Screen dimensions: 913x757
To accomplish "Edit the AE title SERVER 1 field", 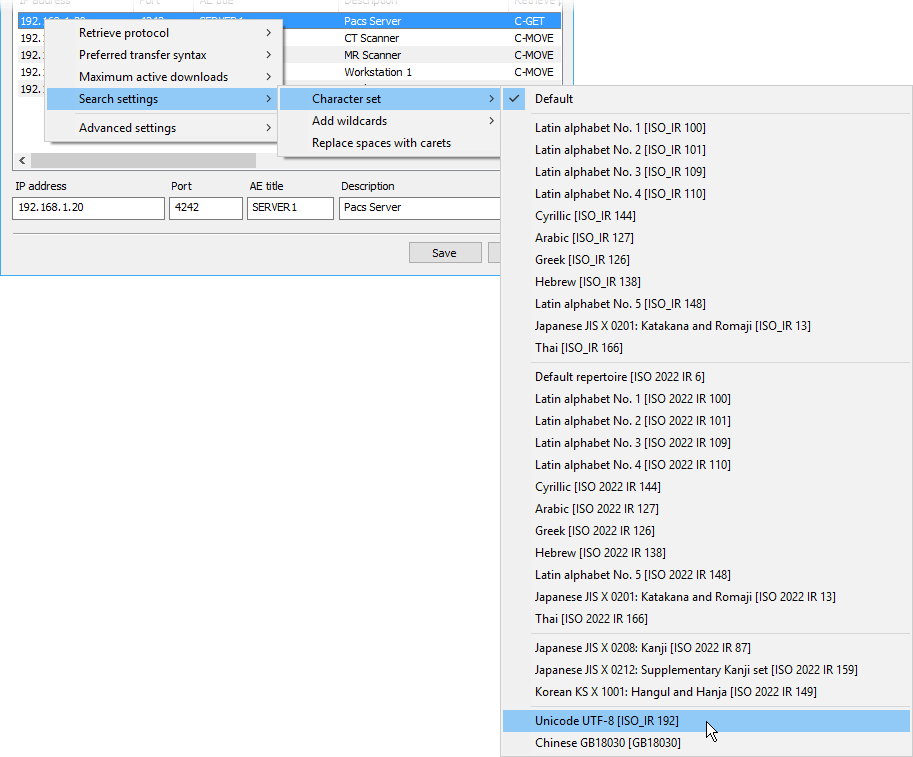I will pyautogui.click(x=290, y=208).
